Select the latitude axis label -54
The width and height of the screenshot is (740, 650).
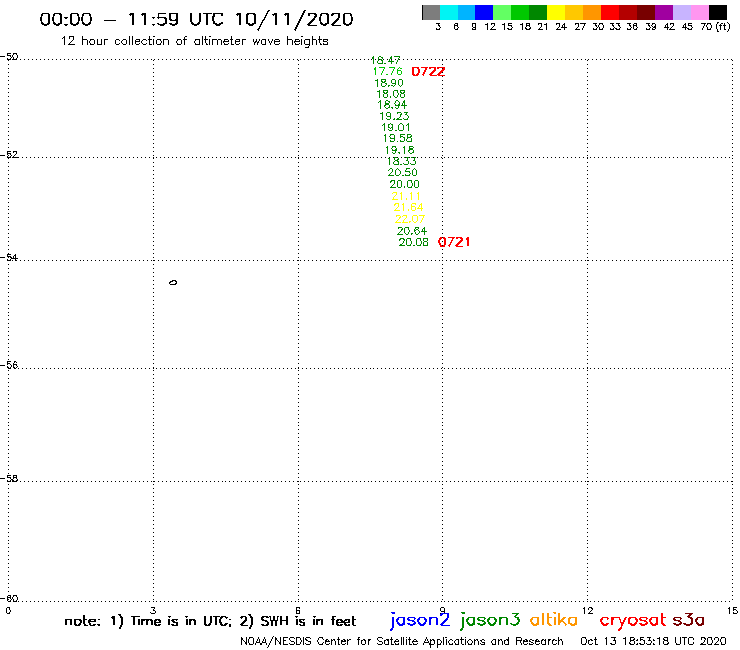coord(9,257)
